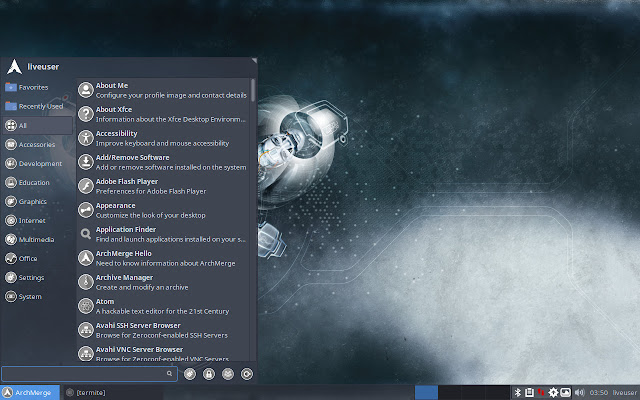This screenshot has width=640, height=400.
Task: Open All Settings from menu footer
Action: coord(190,373)
